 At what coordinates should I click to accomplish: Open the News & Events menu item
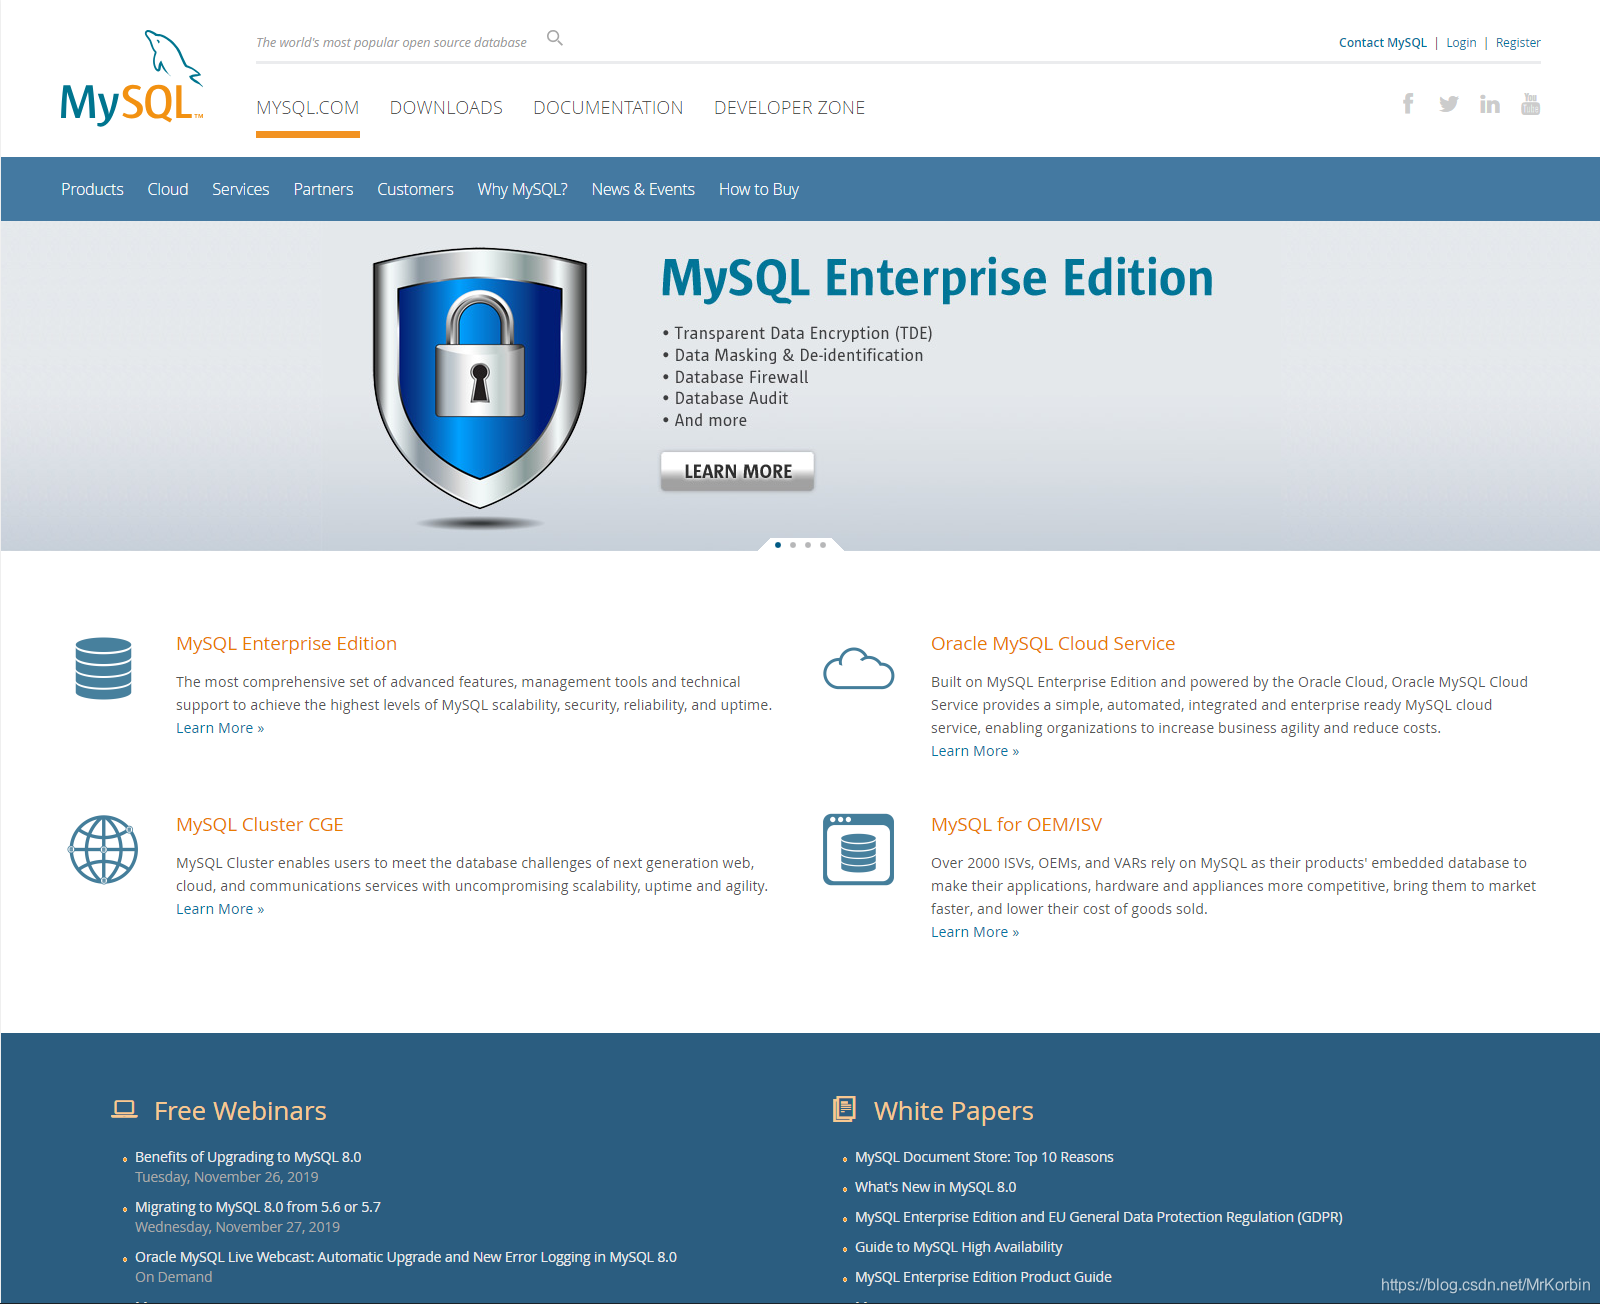coord(643,189)
